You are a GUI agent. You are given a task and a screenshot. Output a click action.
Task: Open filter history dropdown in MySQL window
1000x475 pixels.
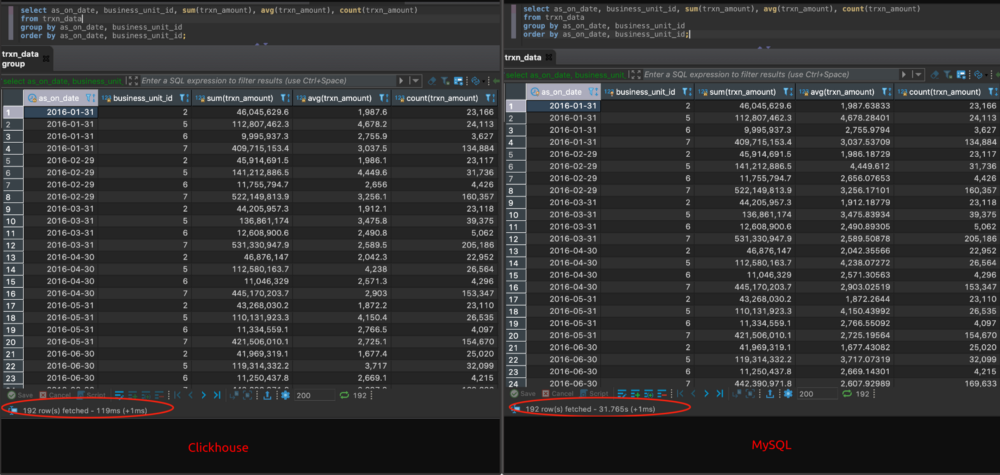point(918,75)
